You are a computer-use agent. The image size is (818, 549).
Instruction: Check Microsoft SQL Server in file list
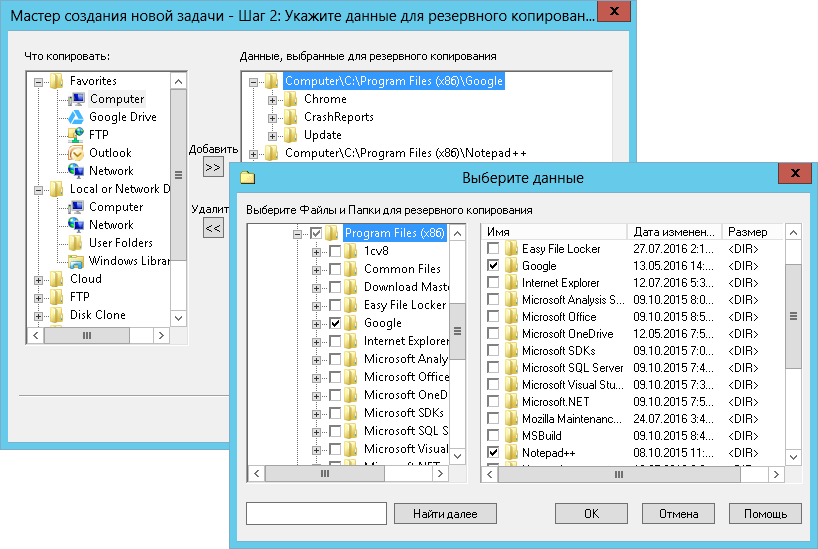(493, 367)
